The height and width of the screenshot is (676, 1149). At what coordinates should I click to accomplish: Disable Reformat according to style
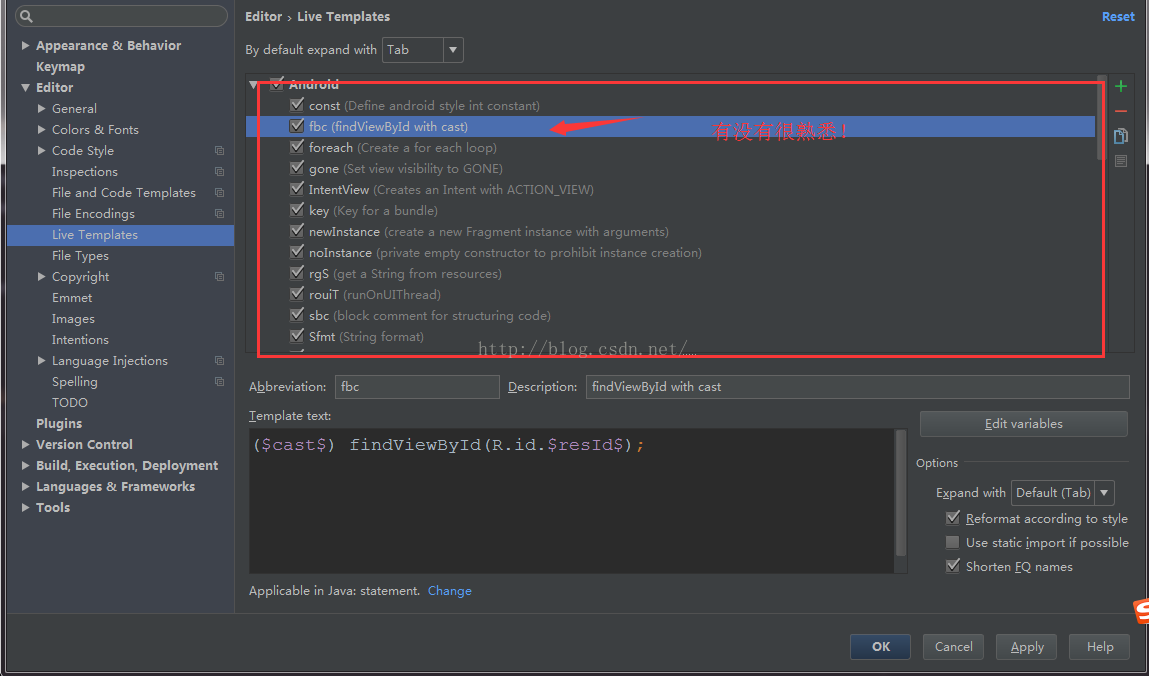tap(953, 518)
